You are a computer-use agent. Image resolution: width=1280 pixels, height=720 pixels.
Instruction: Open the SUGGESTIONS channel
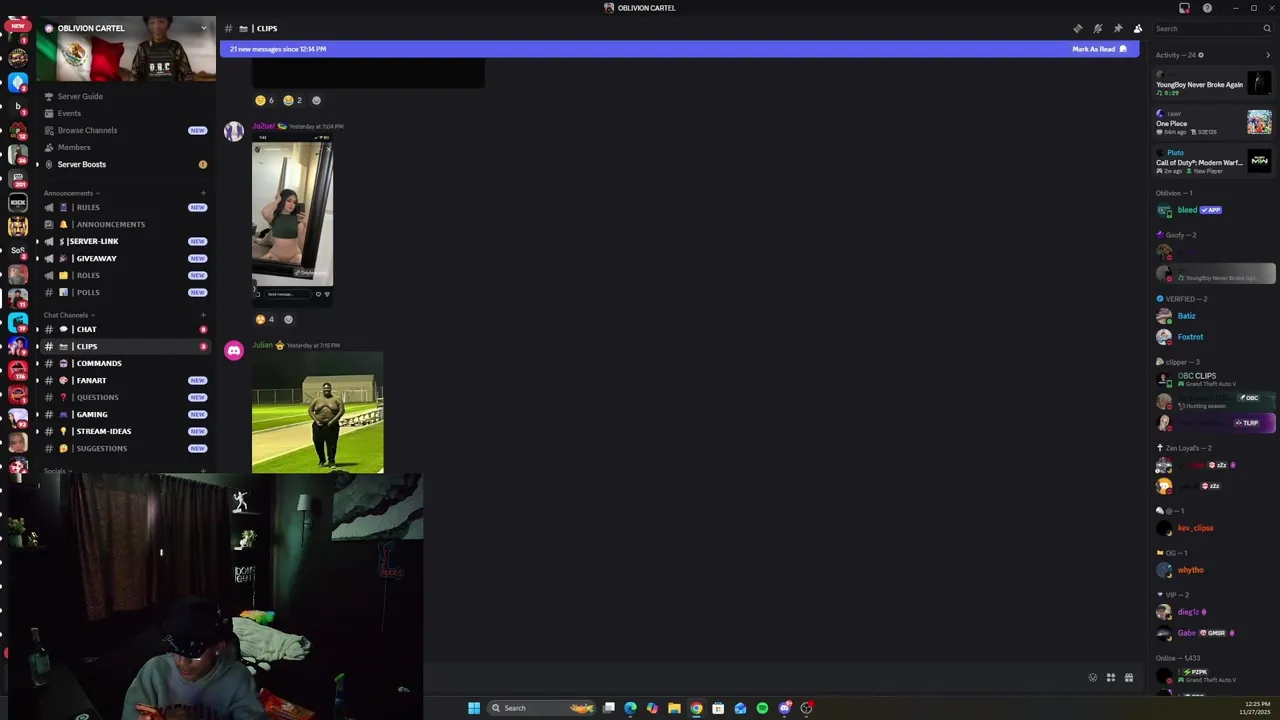(126, 448)
